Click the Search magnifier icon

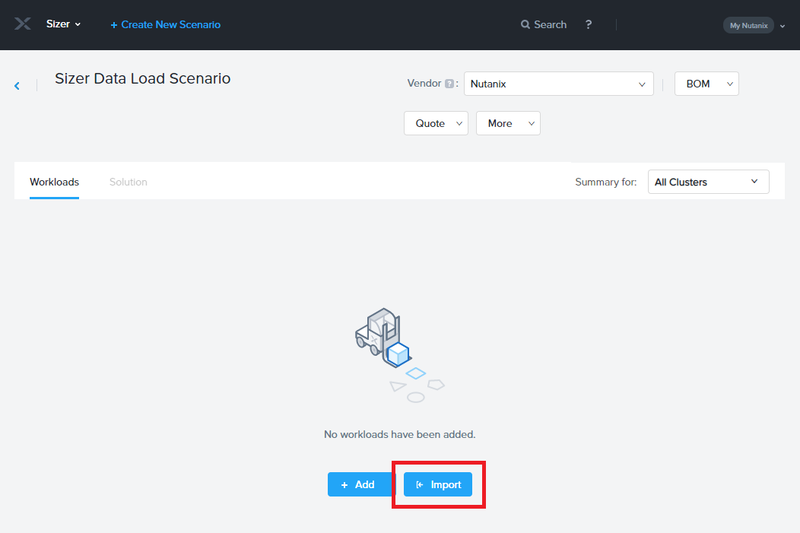[525, 24]
